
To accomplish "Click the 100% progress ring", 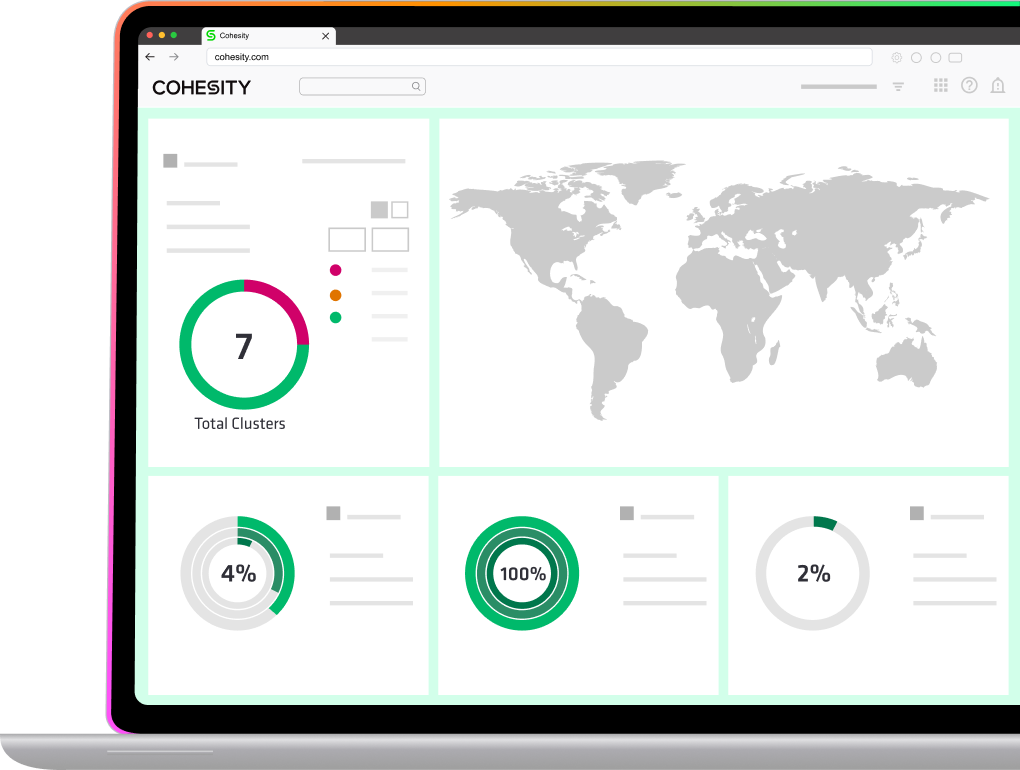I will 521,573.
